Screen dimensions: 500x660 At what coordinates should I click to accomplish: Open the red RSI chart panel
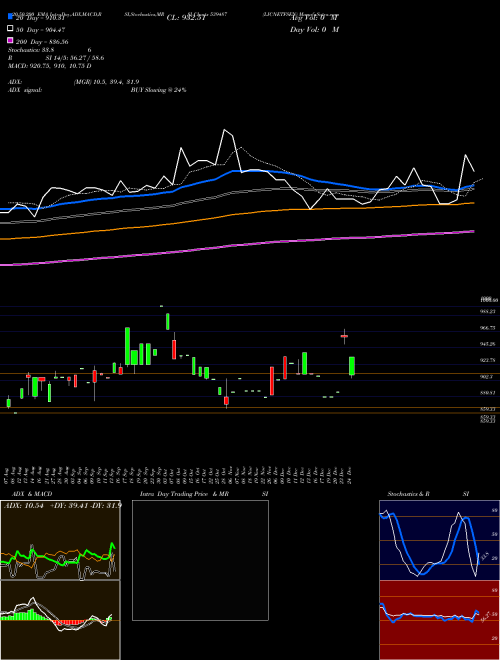(x=439, y=620)
